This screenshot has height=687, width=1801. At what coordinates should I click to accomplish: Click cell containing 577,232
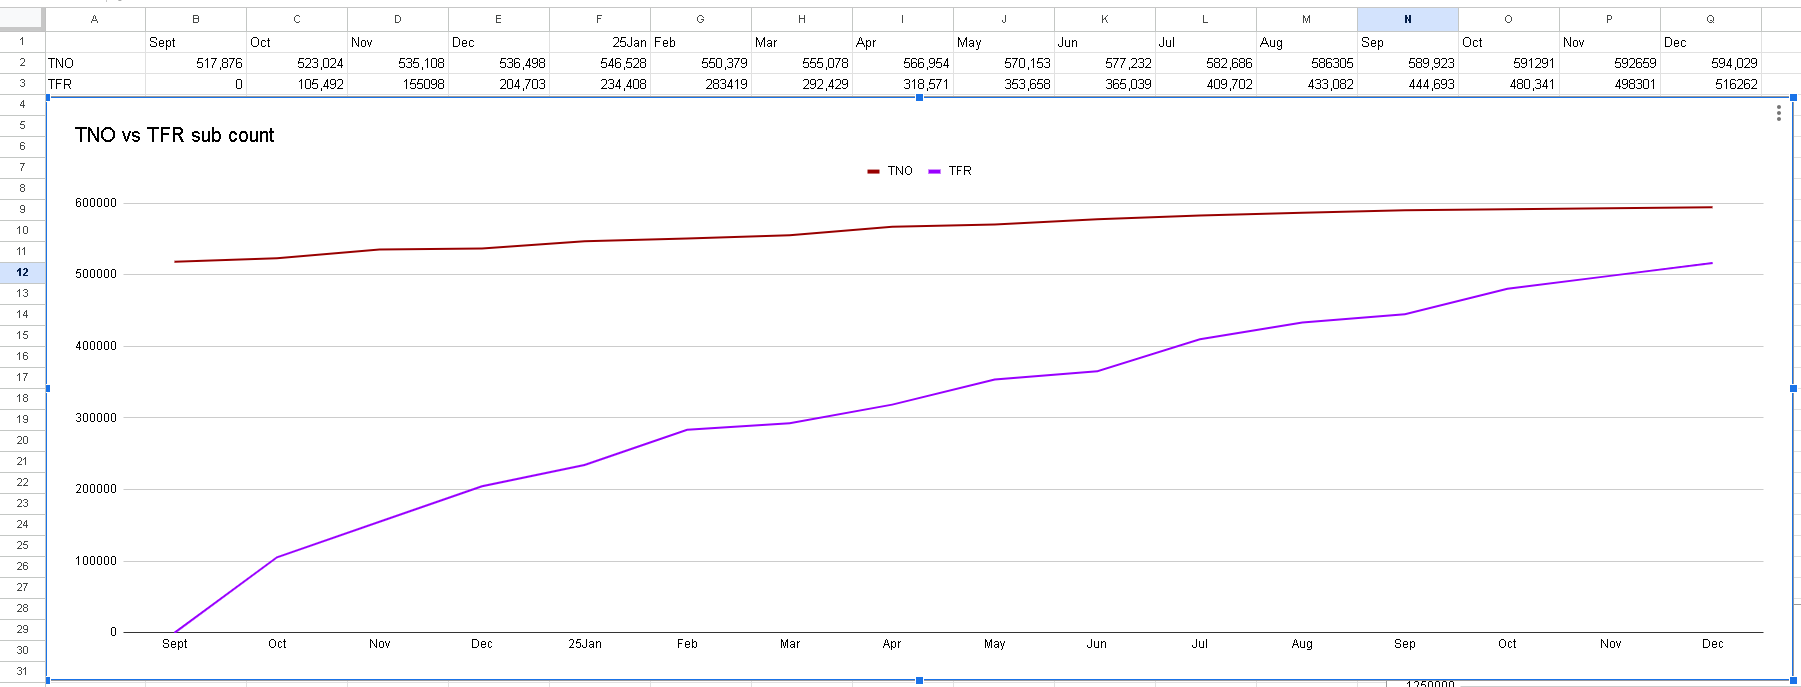(x=1105, y=63)
